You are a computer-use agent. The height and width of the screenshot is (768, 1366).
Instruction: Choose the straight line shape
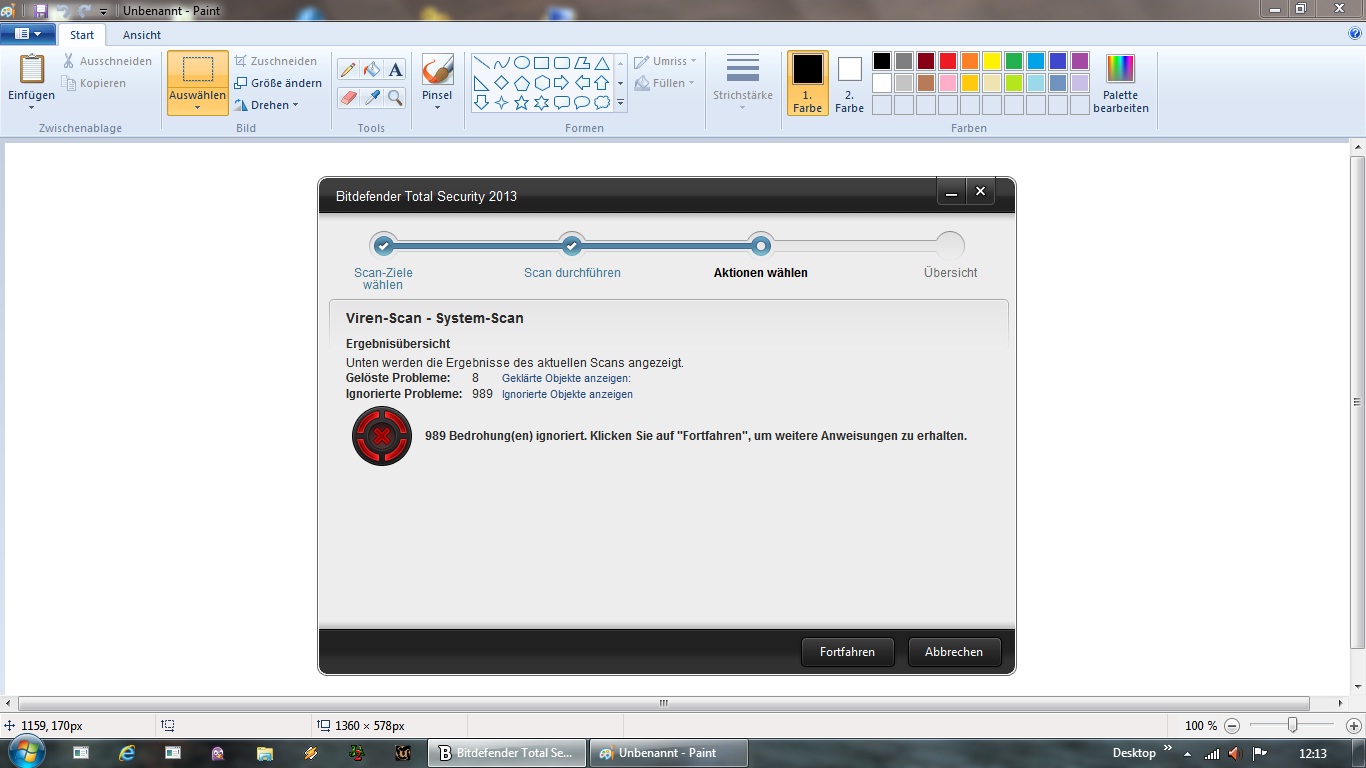pos(481,63)
